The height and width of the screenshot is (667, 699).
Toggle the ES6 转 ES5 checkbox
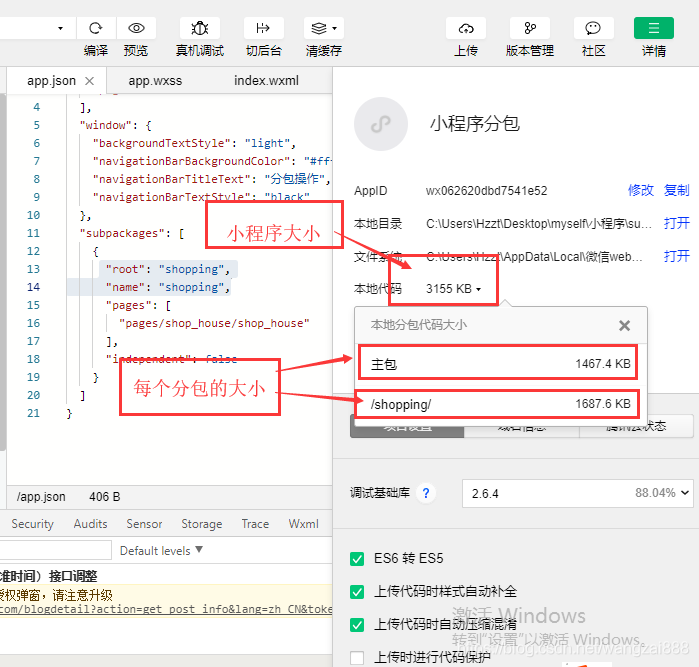[357, 559]
